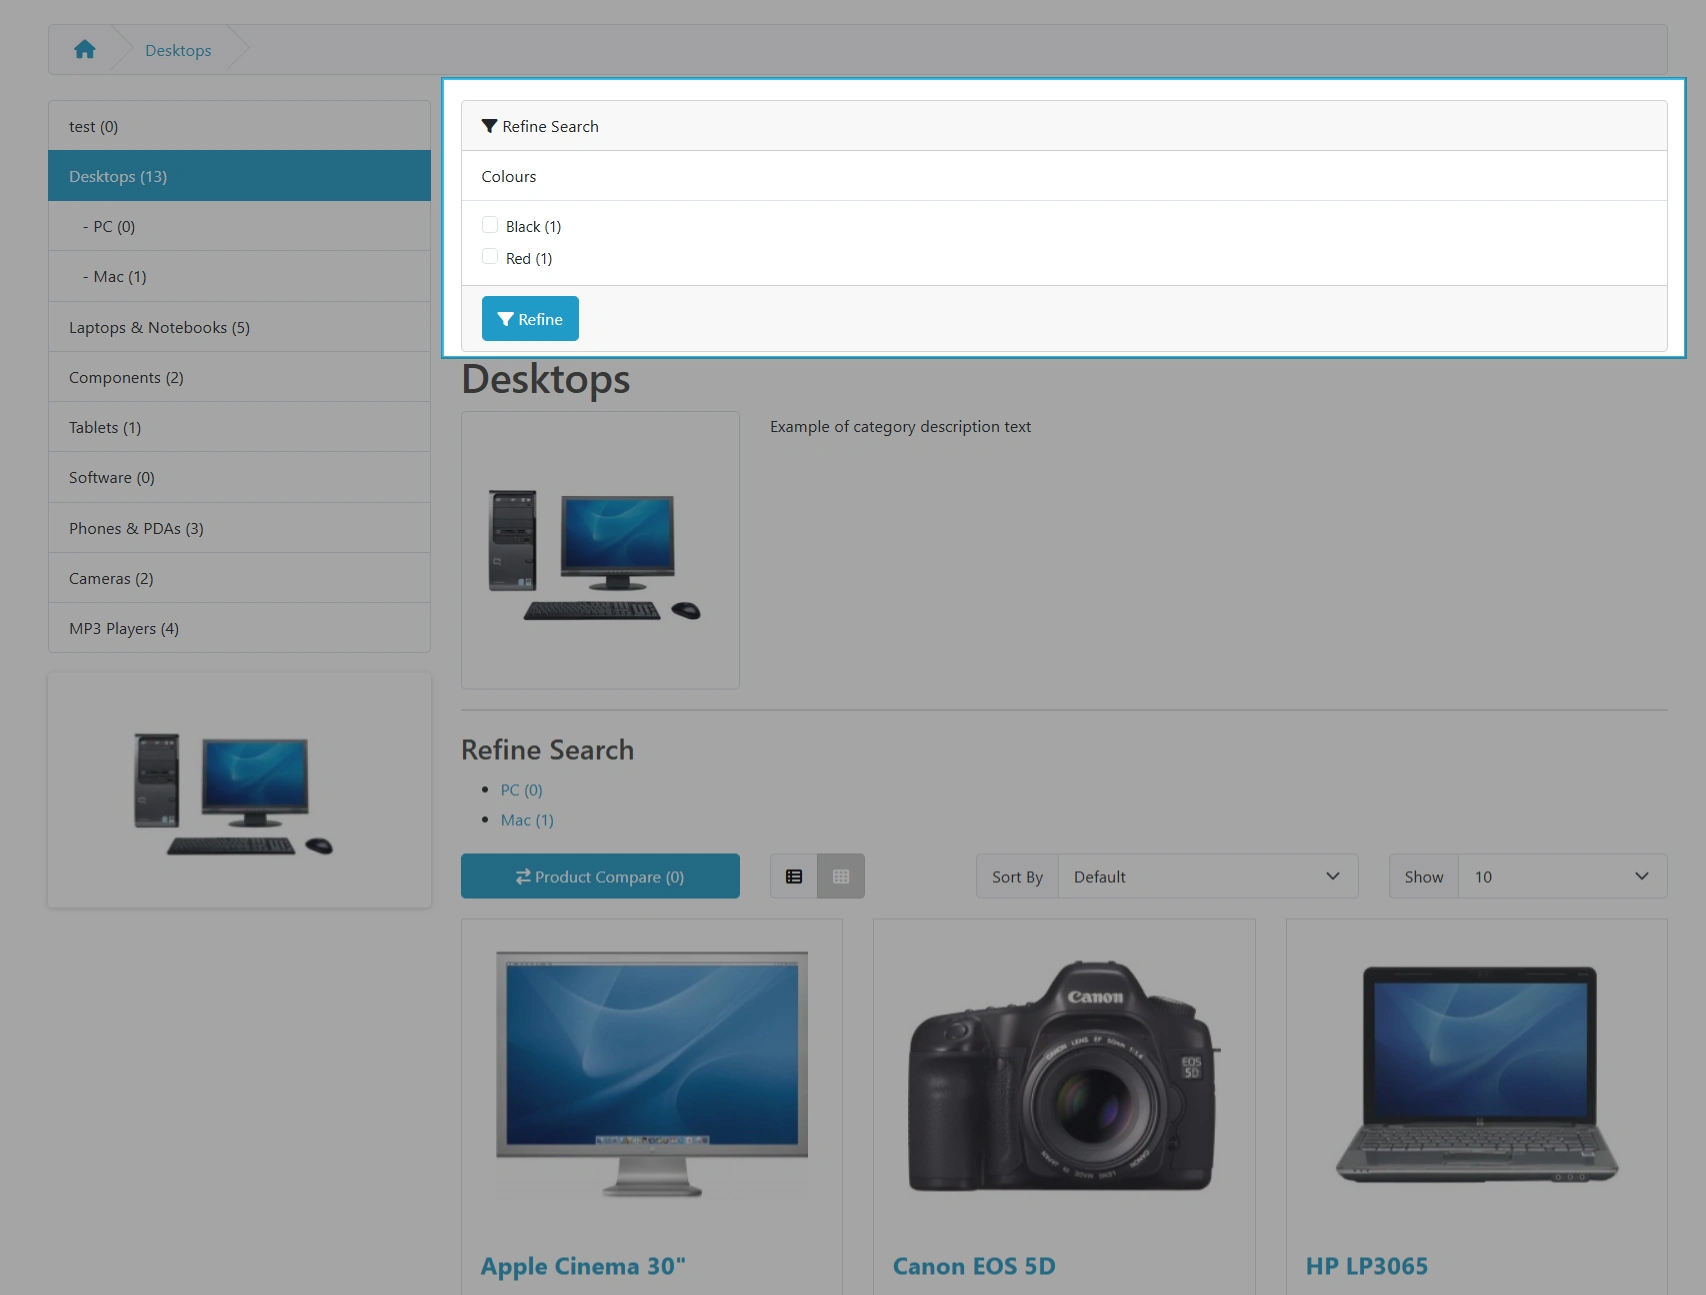The image size is (1706, 1295).
Task: Open the Show items-per-page dropdown
Action: point(1562,876)
